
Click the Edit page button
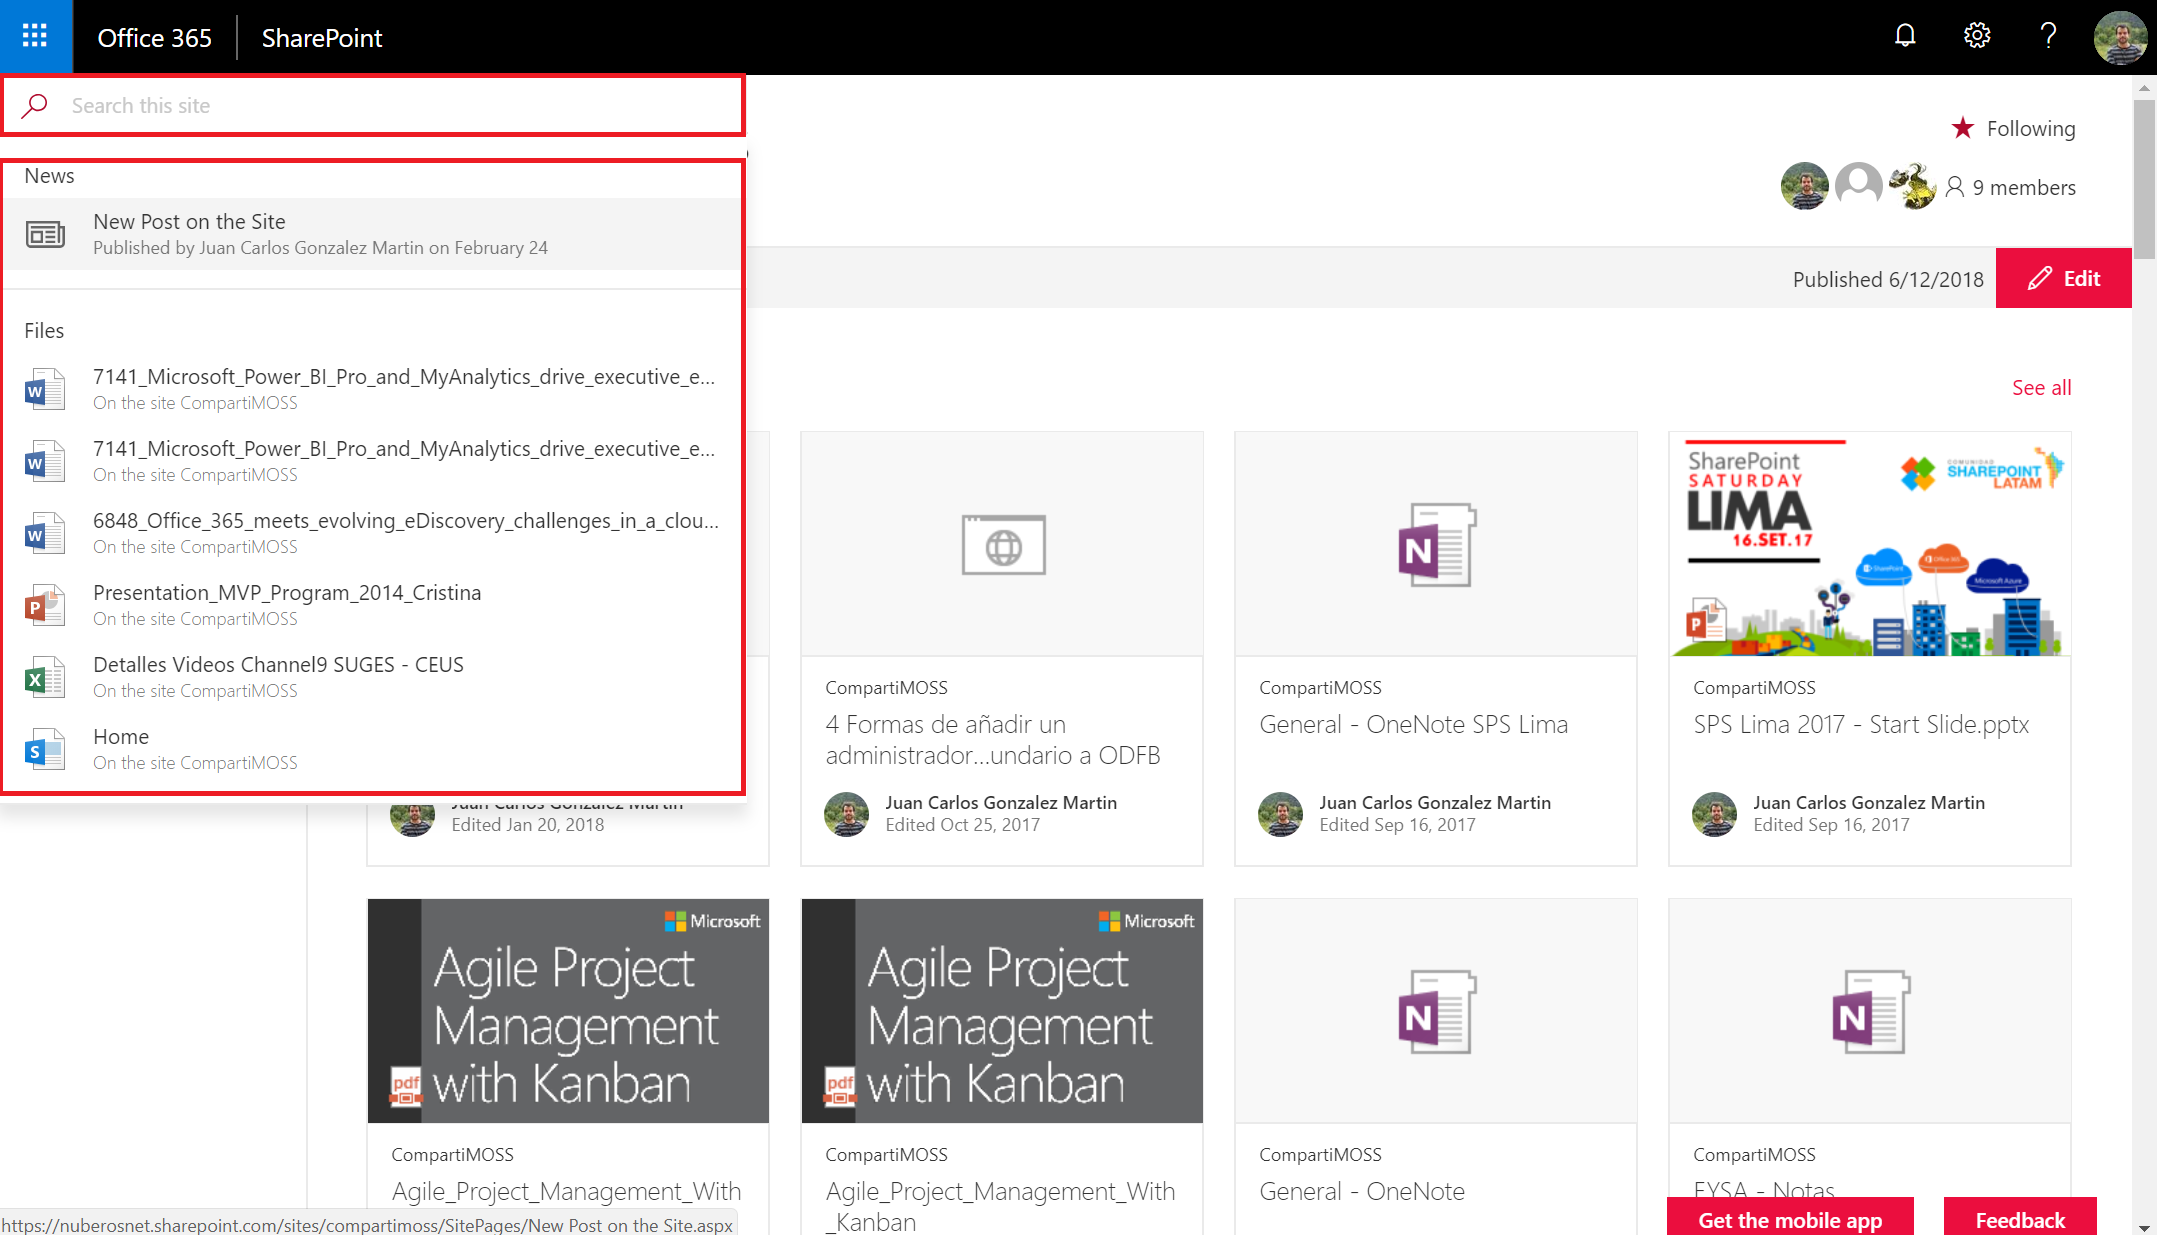pos(2064,278)
